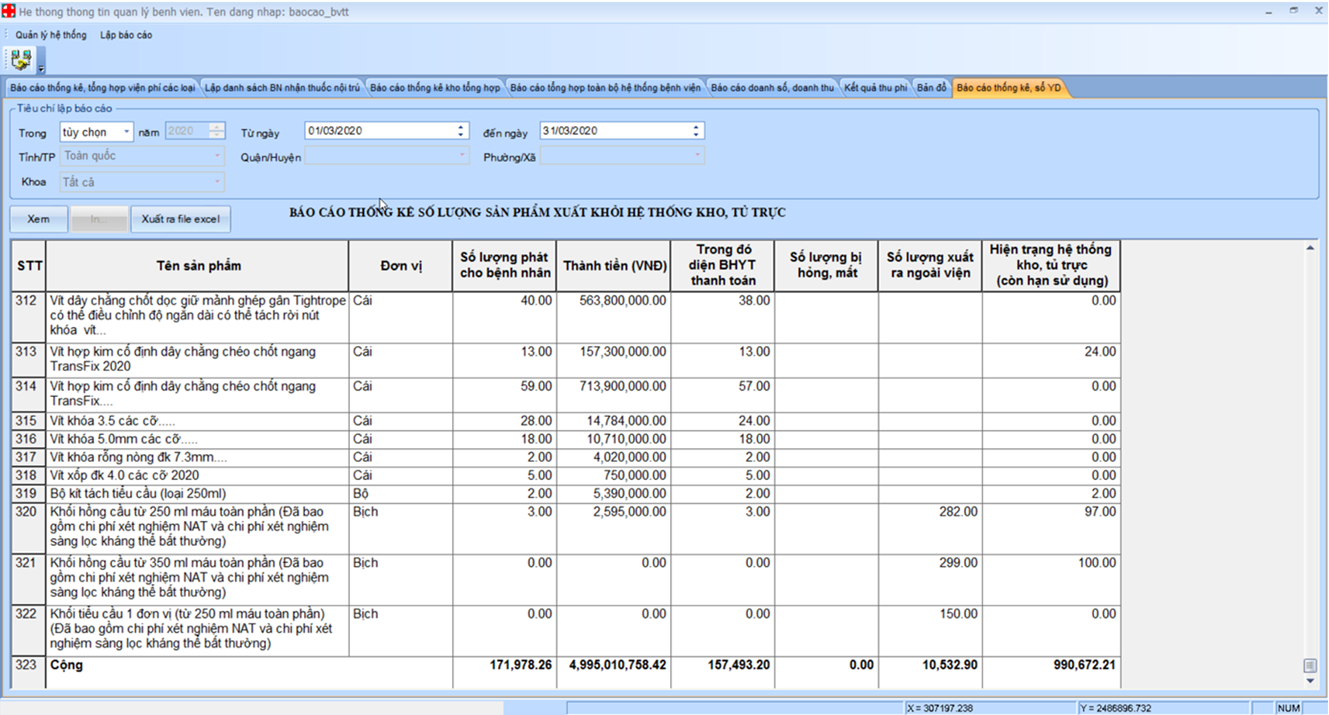The height and width of the screenshot is (715, 1329).
Task: Click the Tên sản phẩm column header
Action: point(198,266)
